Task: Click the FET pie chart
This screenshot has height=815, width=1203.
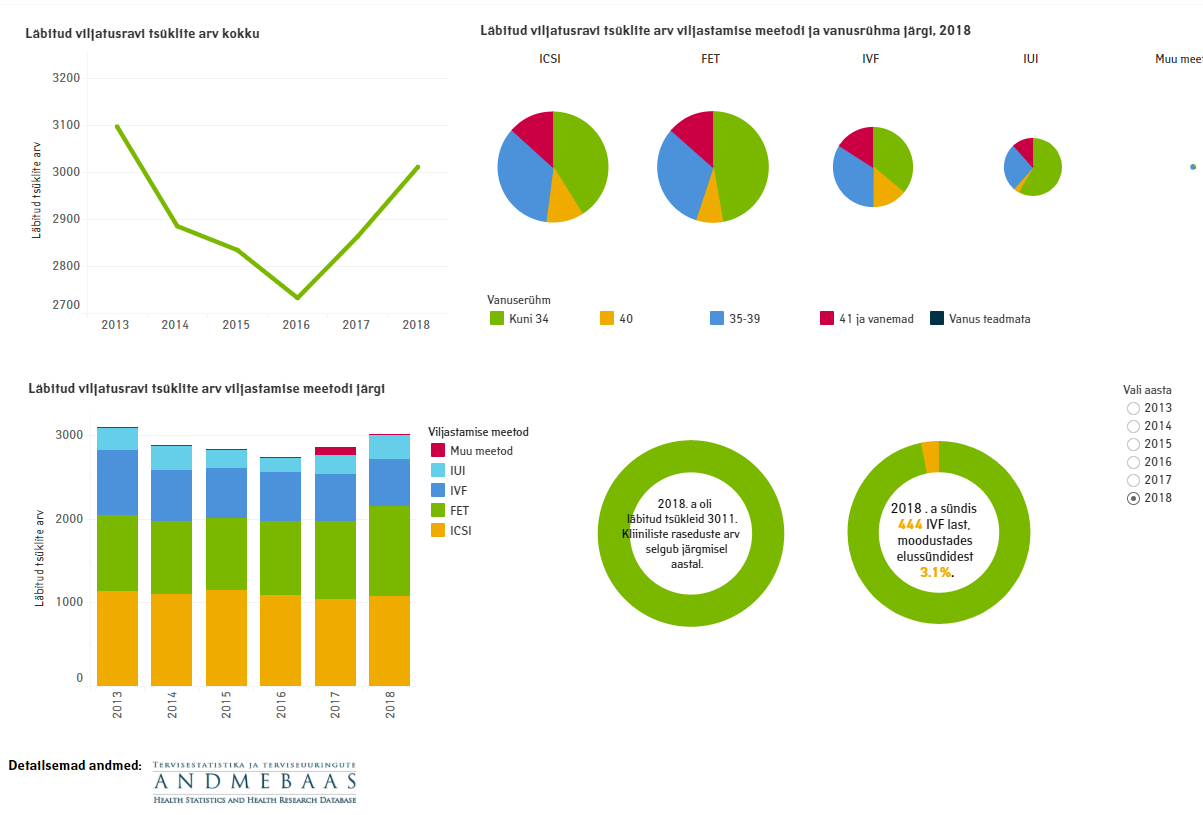Action: (712, 167)
